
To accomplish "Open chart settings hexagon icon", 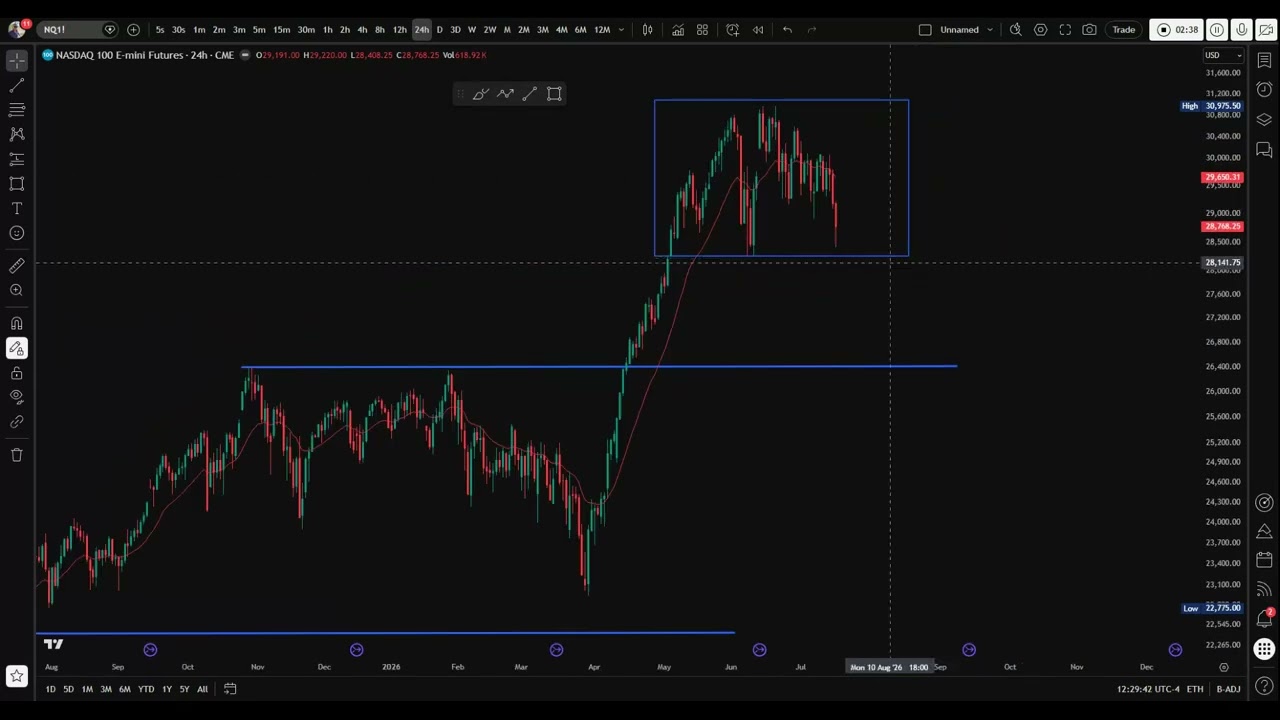I will pos(1040,30).
